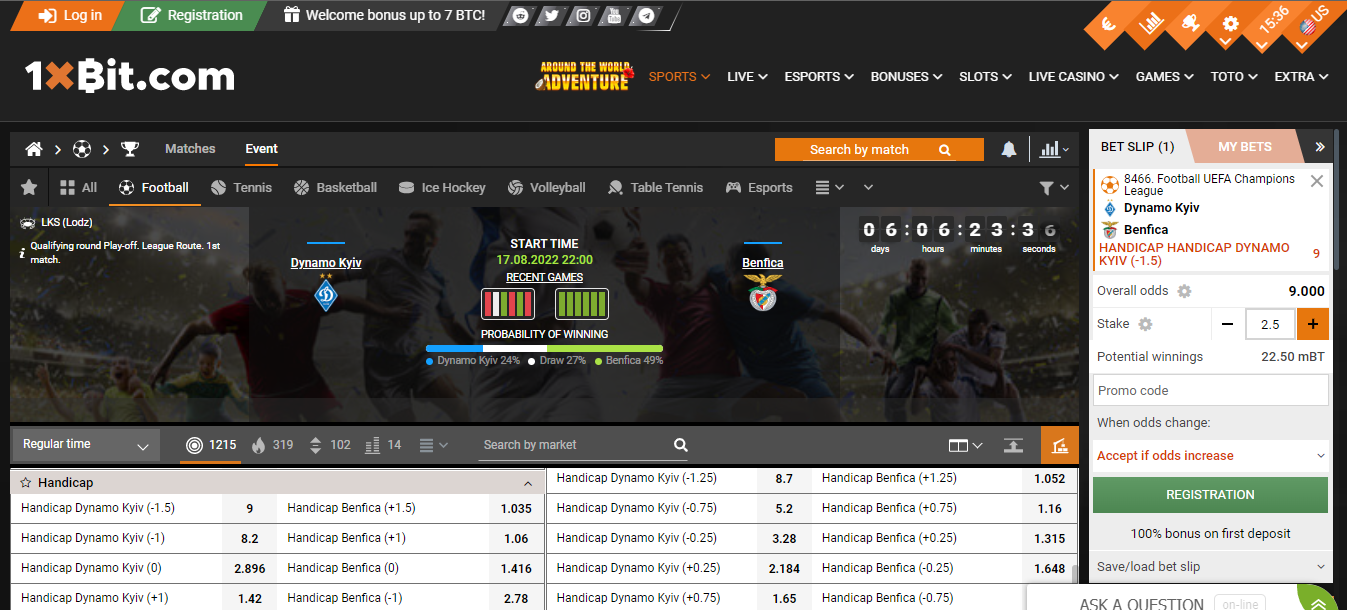Open the 'Accept if odds increase' dropdown
This screenshot has height=610, width=1347.
coord(1209,455)
